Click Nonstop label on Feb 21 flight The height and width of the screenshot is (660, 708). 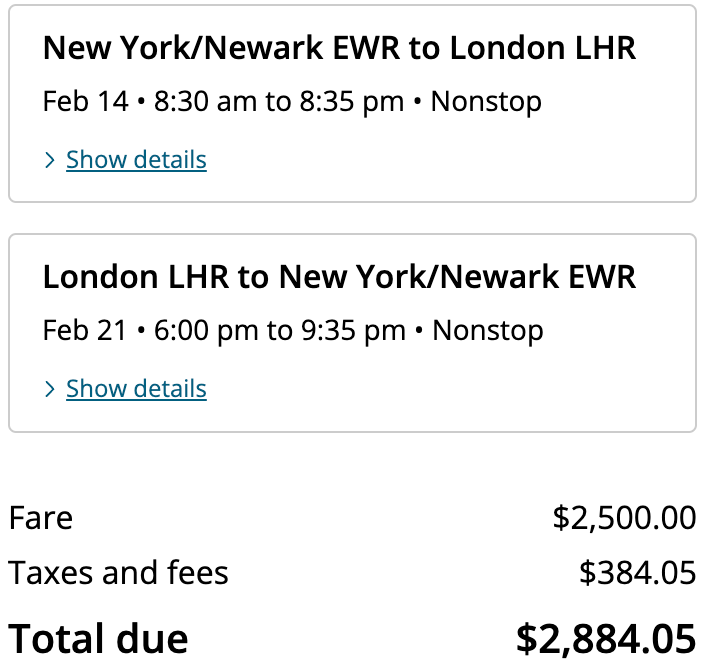click(488, 331)
